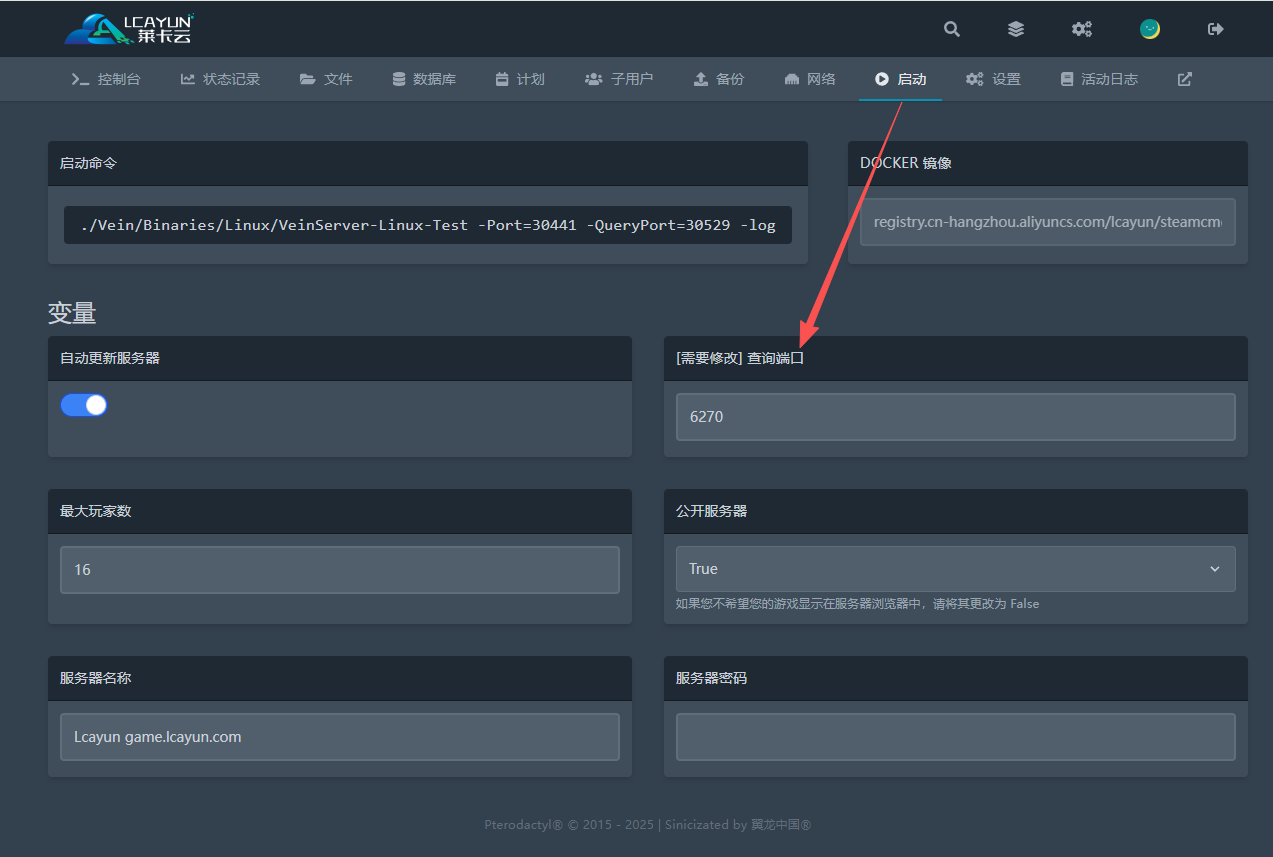Expand the 公开服务器 True dropdown
Viewport: 1273px width, 857px height.
(x=955, y=569)
